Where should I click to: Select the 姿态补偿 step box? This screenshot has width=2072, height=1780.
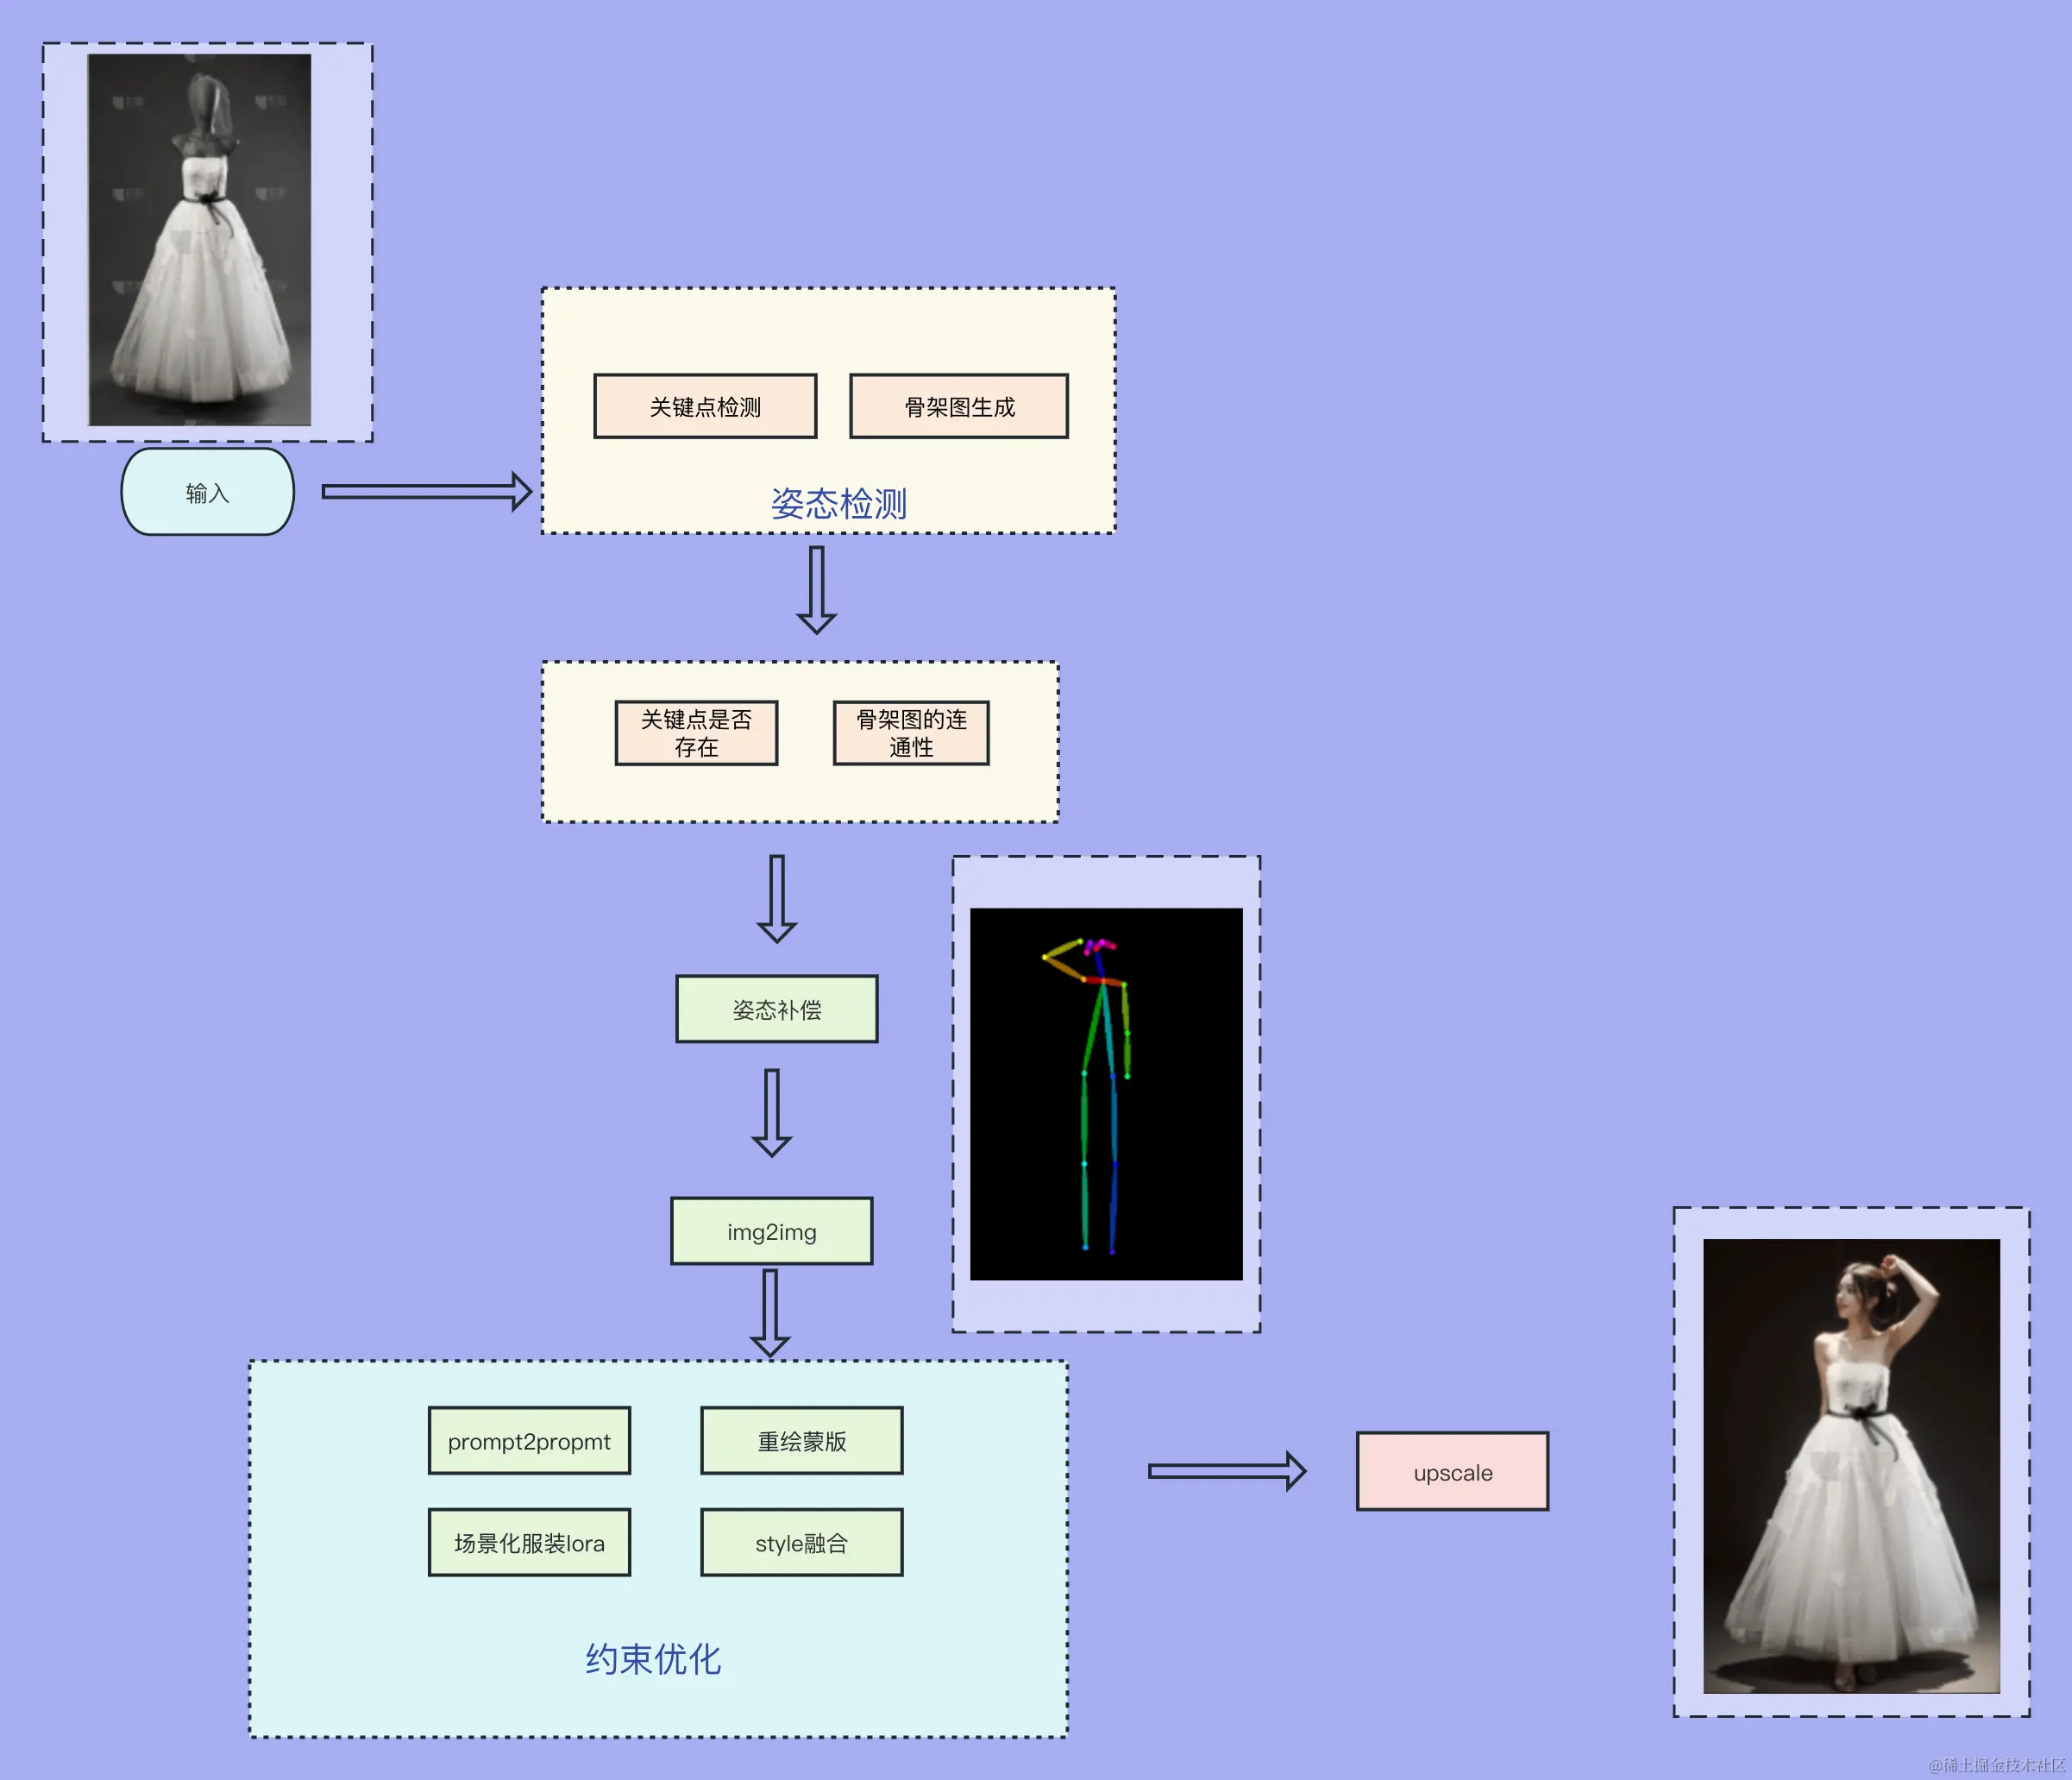776,1009
